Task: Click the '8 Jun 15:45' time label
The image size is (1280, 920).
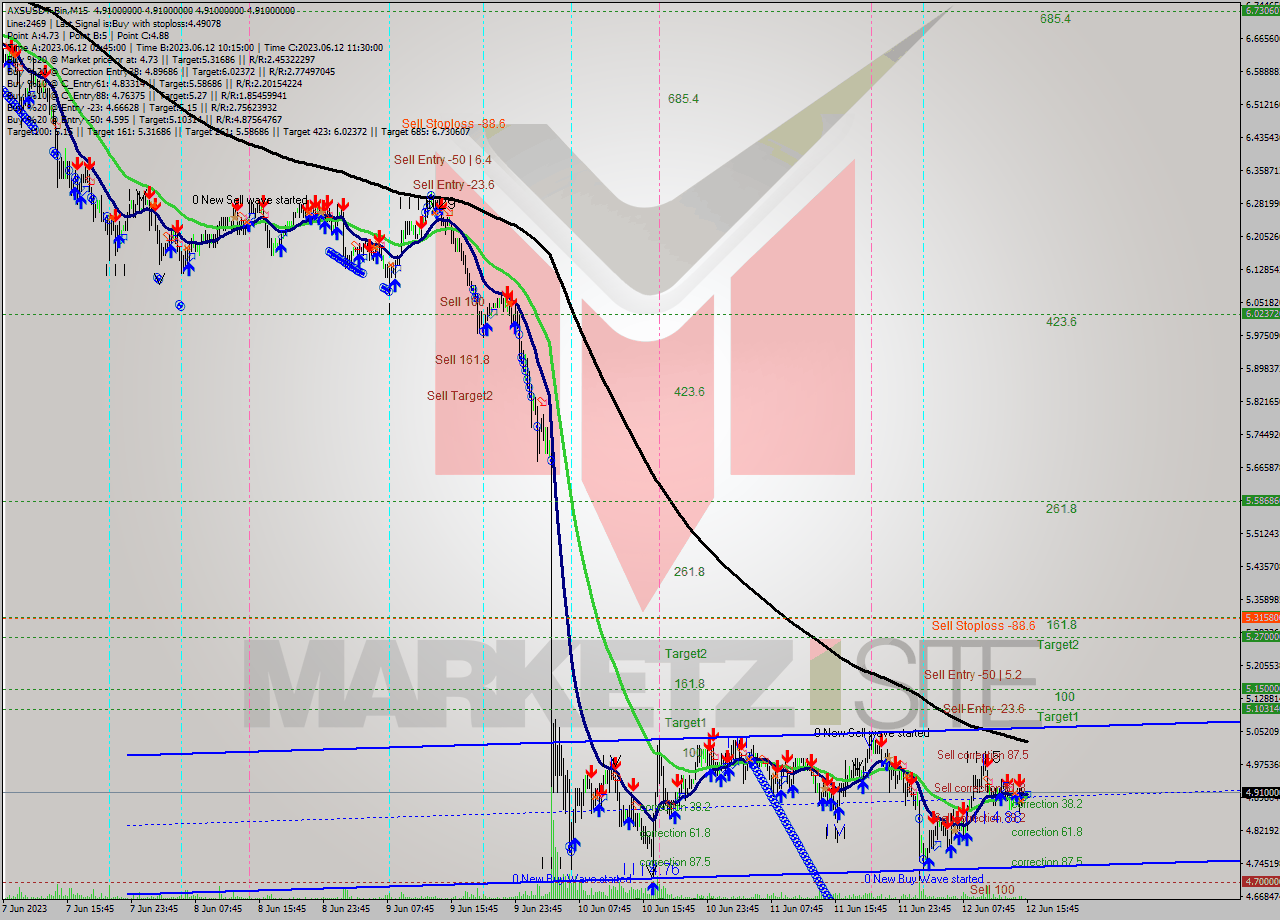Action: 283,909
